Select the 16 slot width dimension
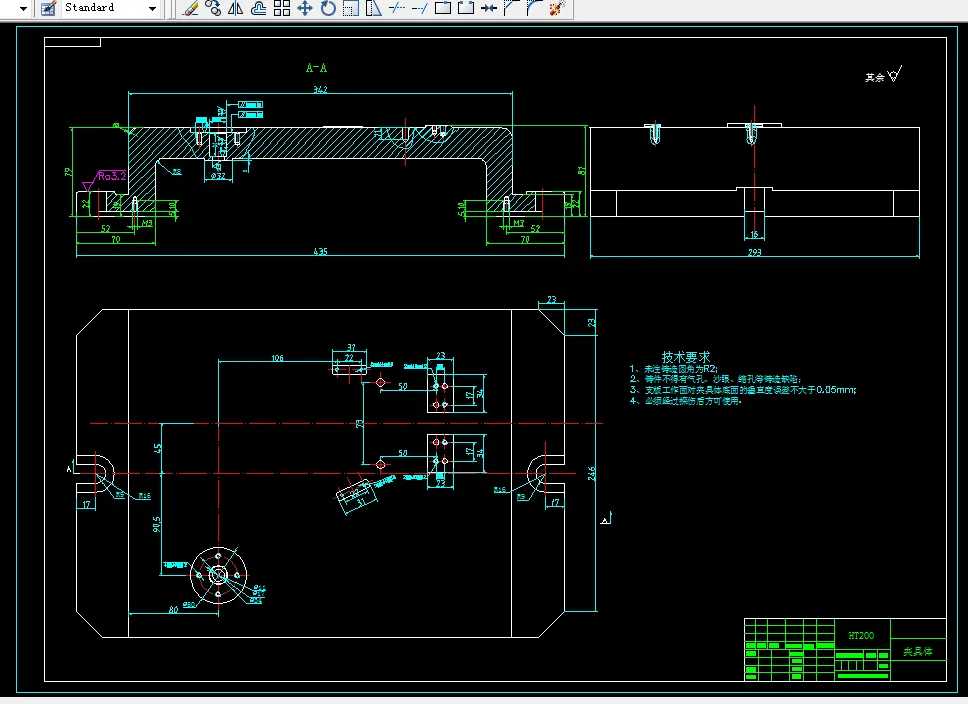968x704 pixels. [x=754, y=235]
